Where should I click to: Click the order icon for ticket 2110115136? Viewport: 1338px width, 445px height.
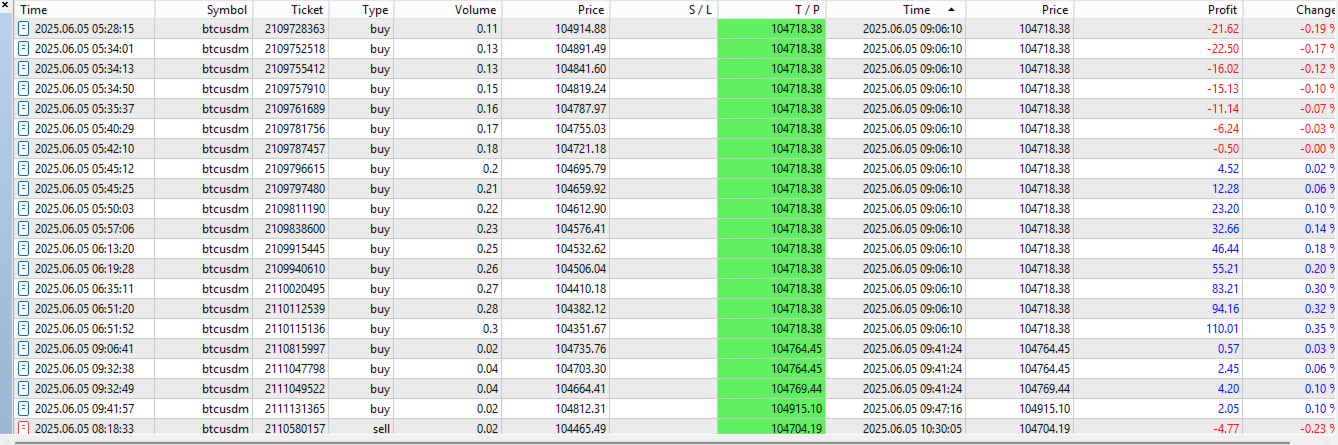[24, 329]
